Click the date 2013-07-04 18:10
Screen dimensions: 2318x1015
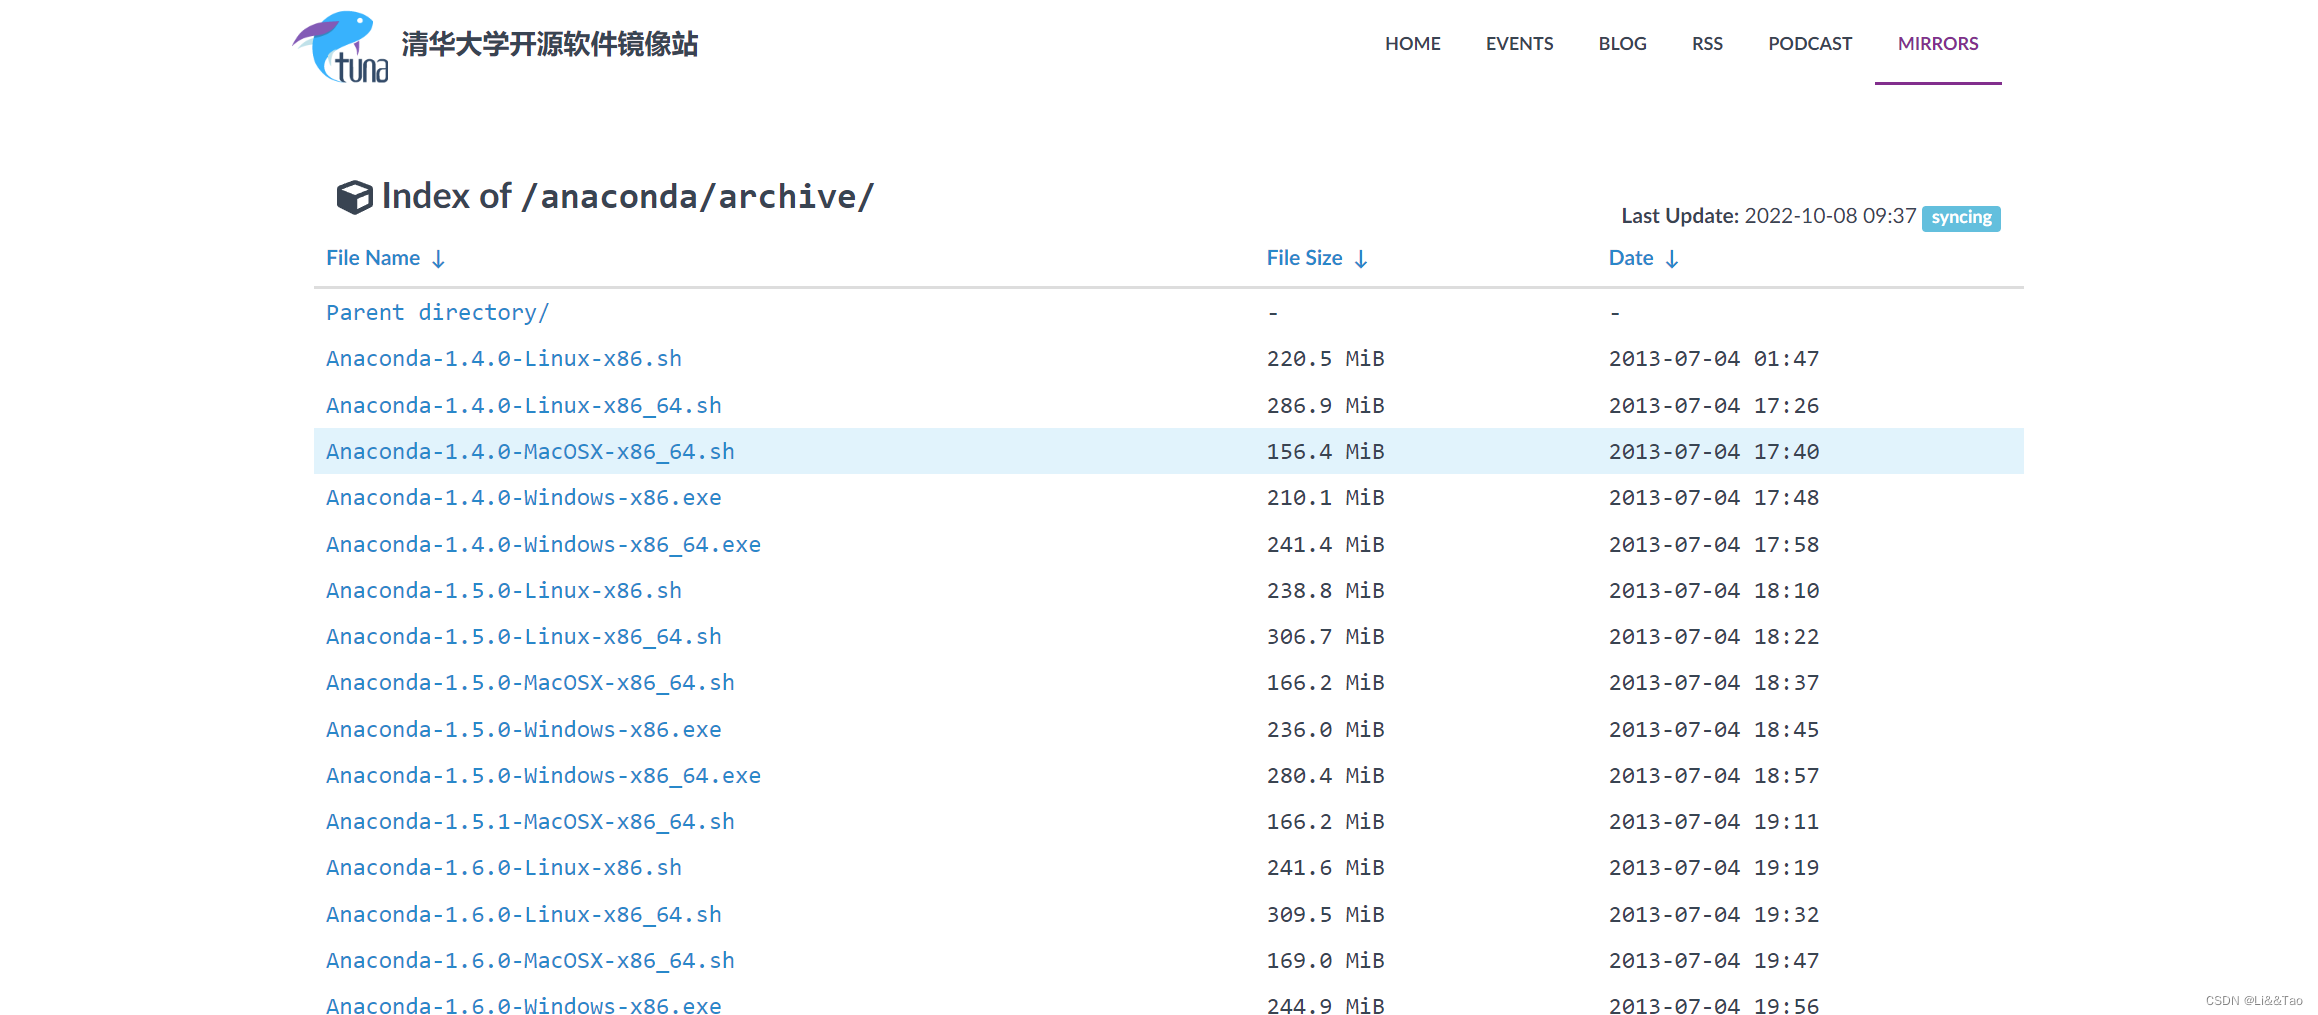[1714, 590]
